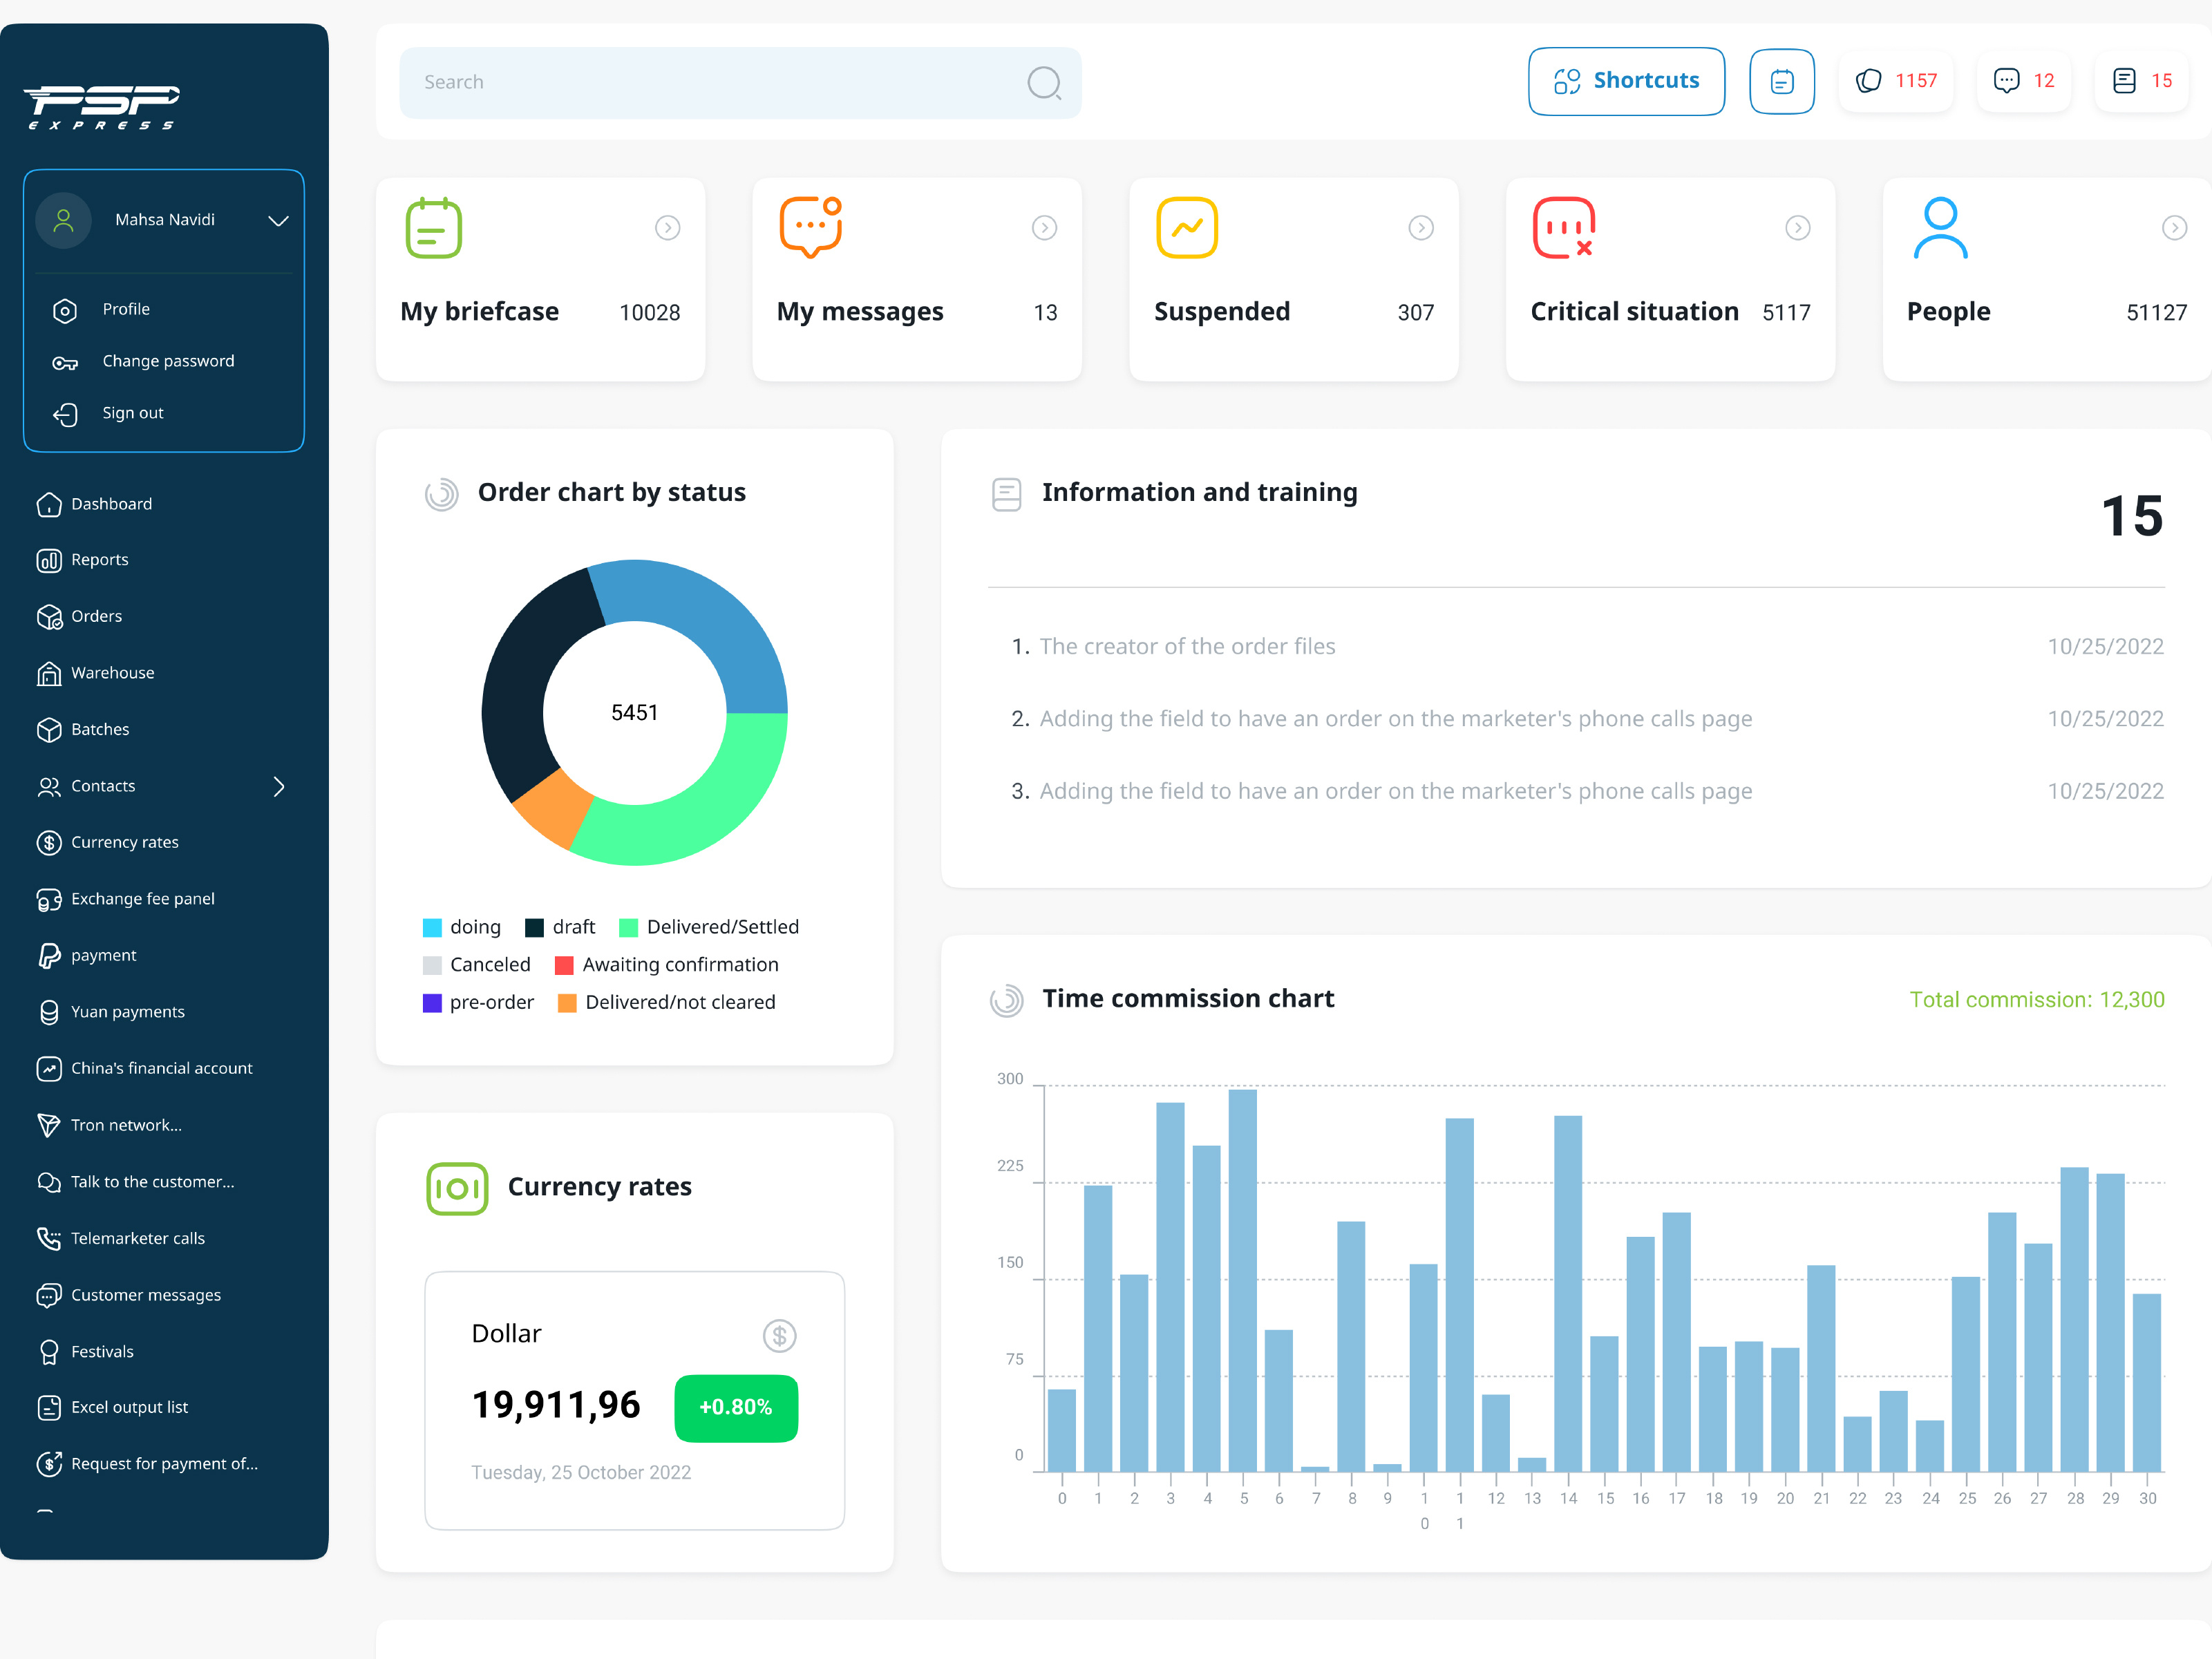Viewport: 2212px width, 1659px height.
Task: Click the calendar icon button beside Shortcuts
Action: tap(1781, 81)
